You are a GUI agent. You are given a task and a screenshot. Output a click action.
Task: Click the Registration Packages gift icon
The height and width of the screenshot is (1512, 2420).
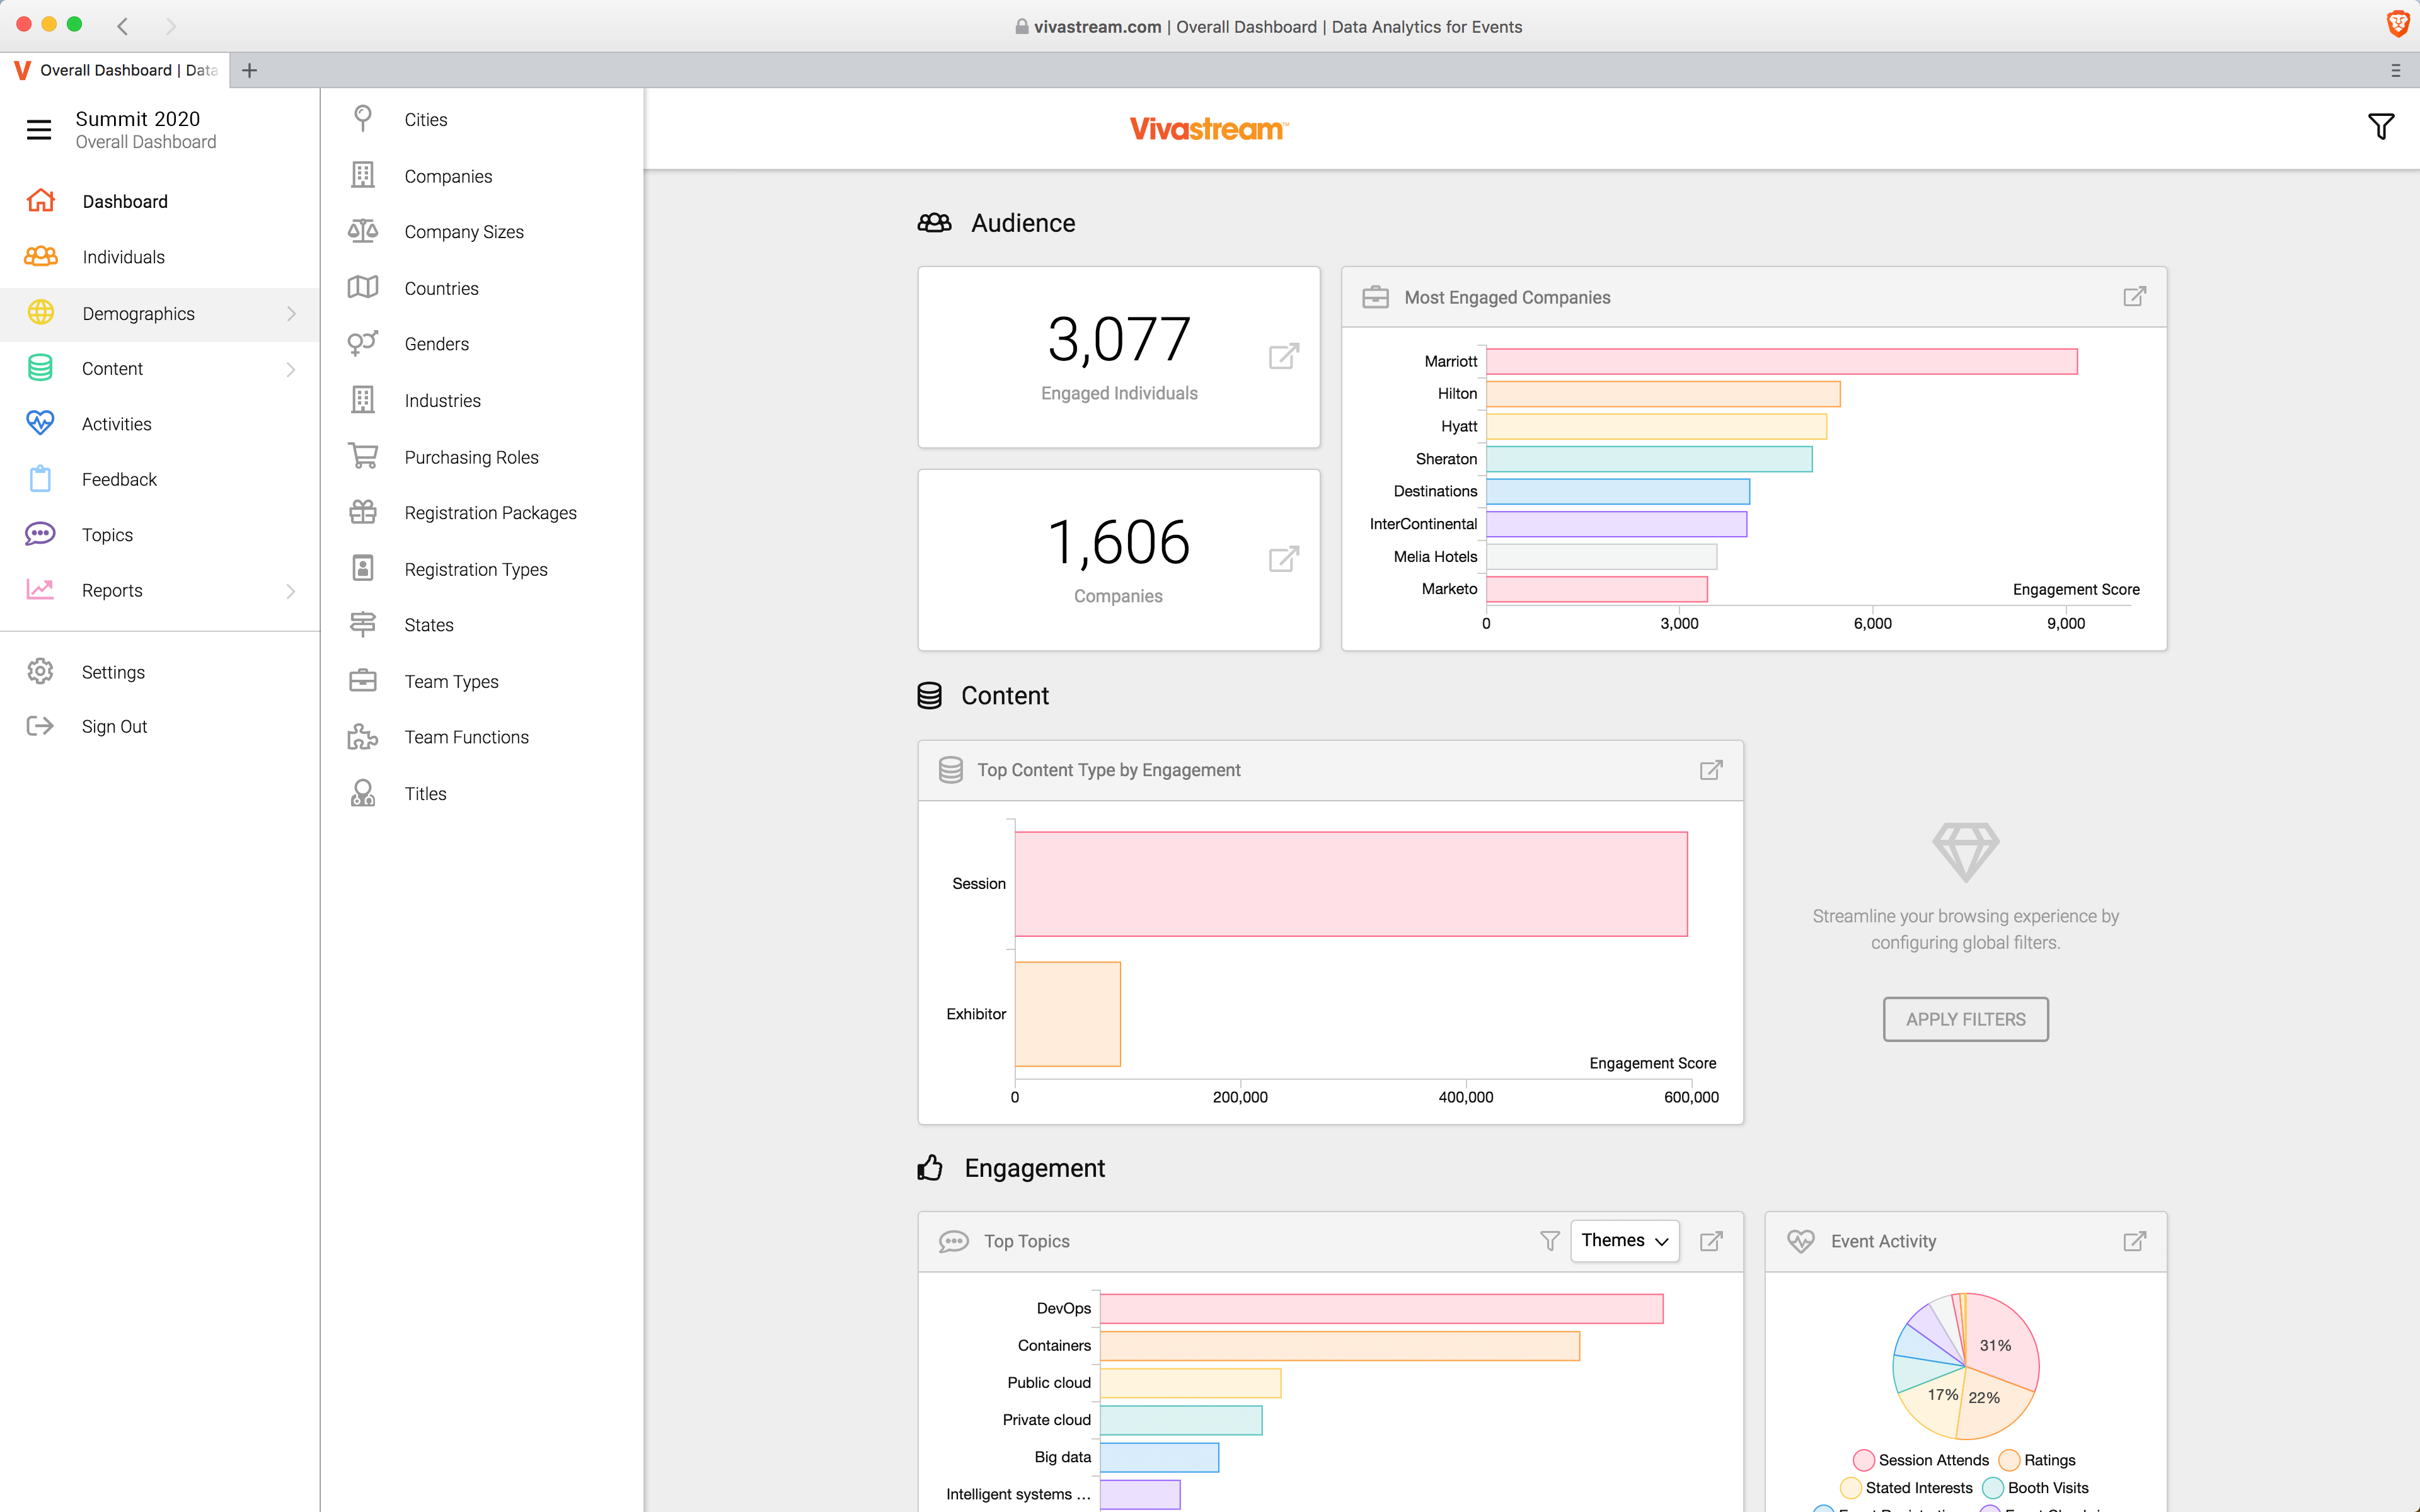pos(363,512)
